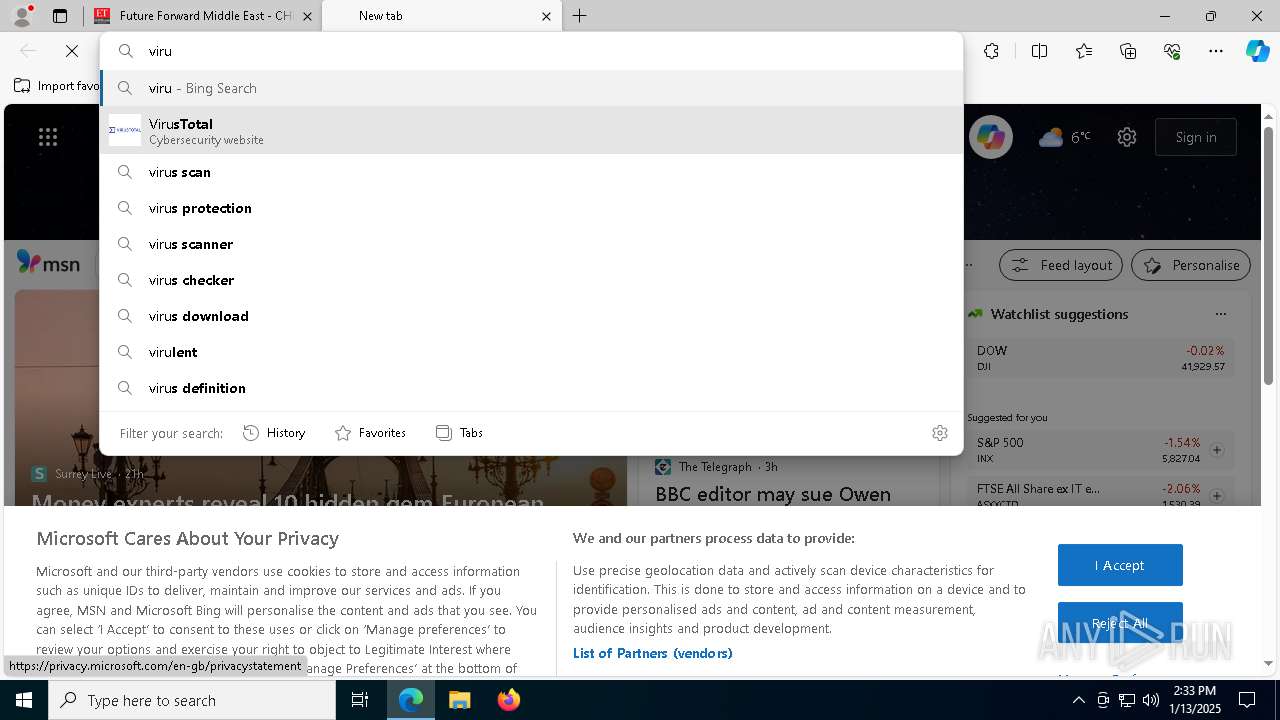The image size is (1280, 720).
Task: Toggle Split screen view
Action: click(x=1039, y=51)
